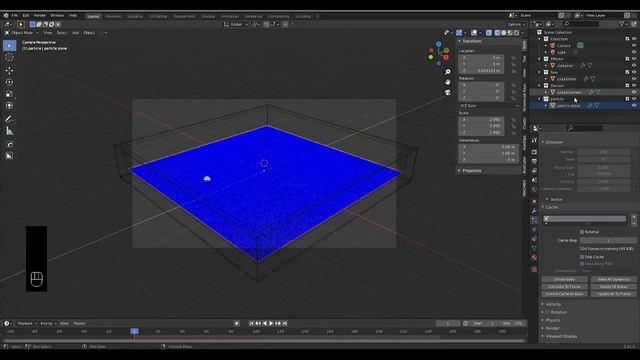Jump to the timeline start frame

[251, 323]
